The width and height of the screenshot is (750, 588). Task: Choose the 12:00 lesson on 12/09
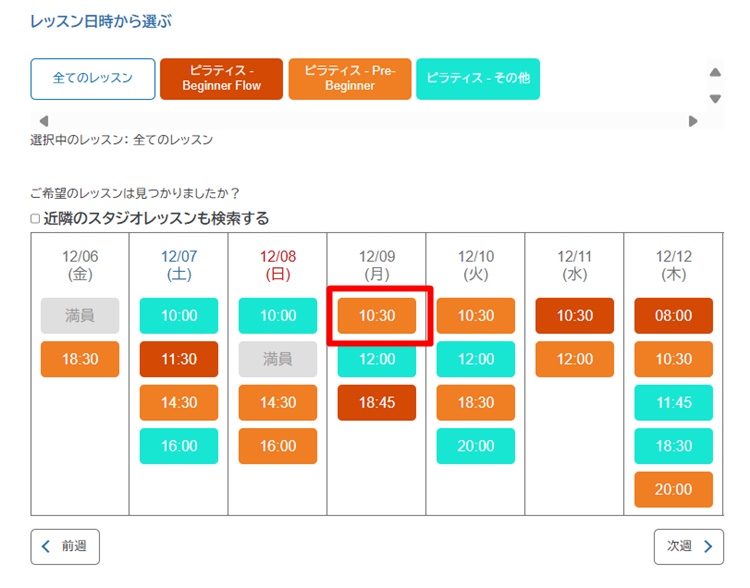(377, 360)
